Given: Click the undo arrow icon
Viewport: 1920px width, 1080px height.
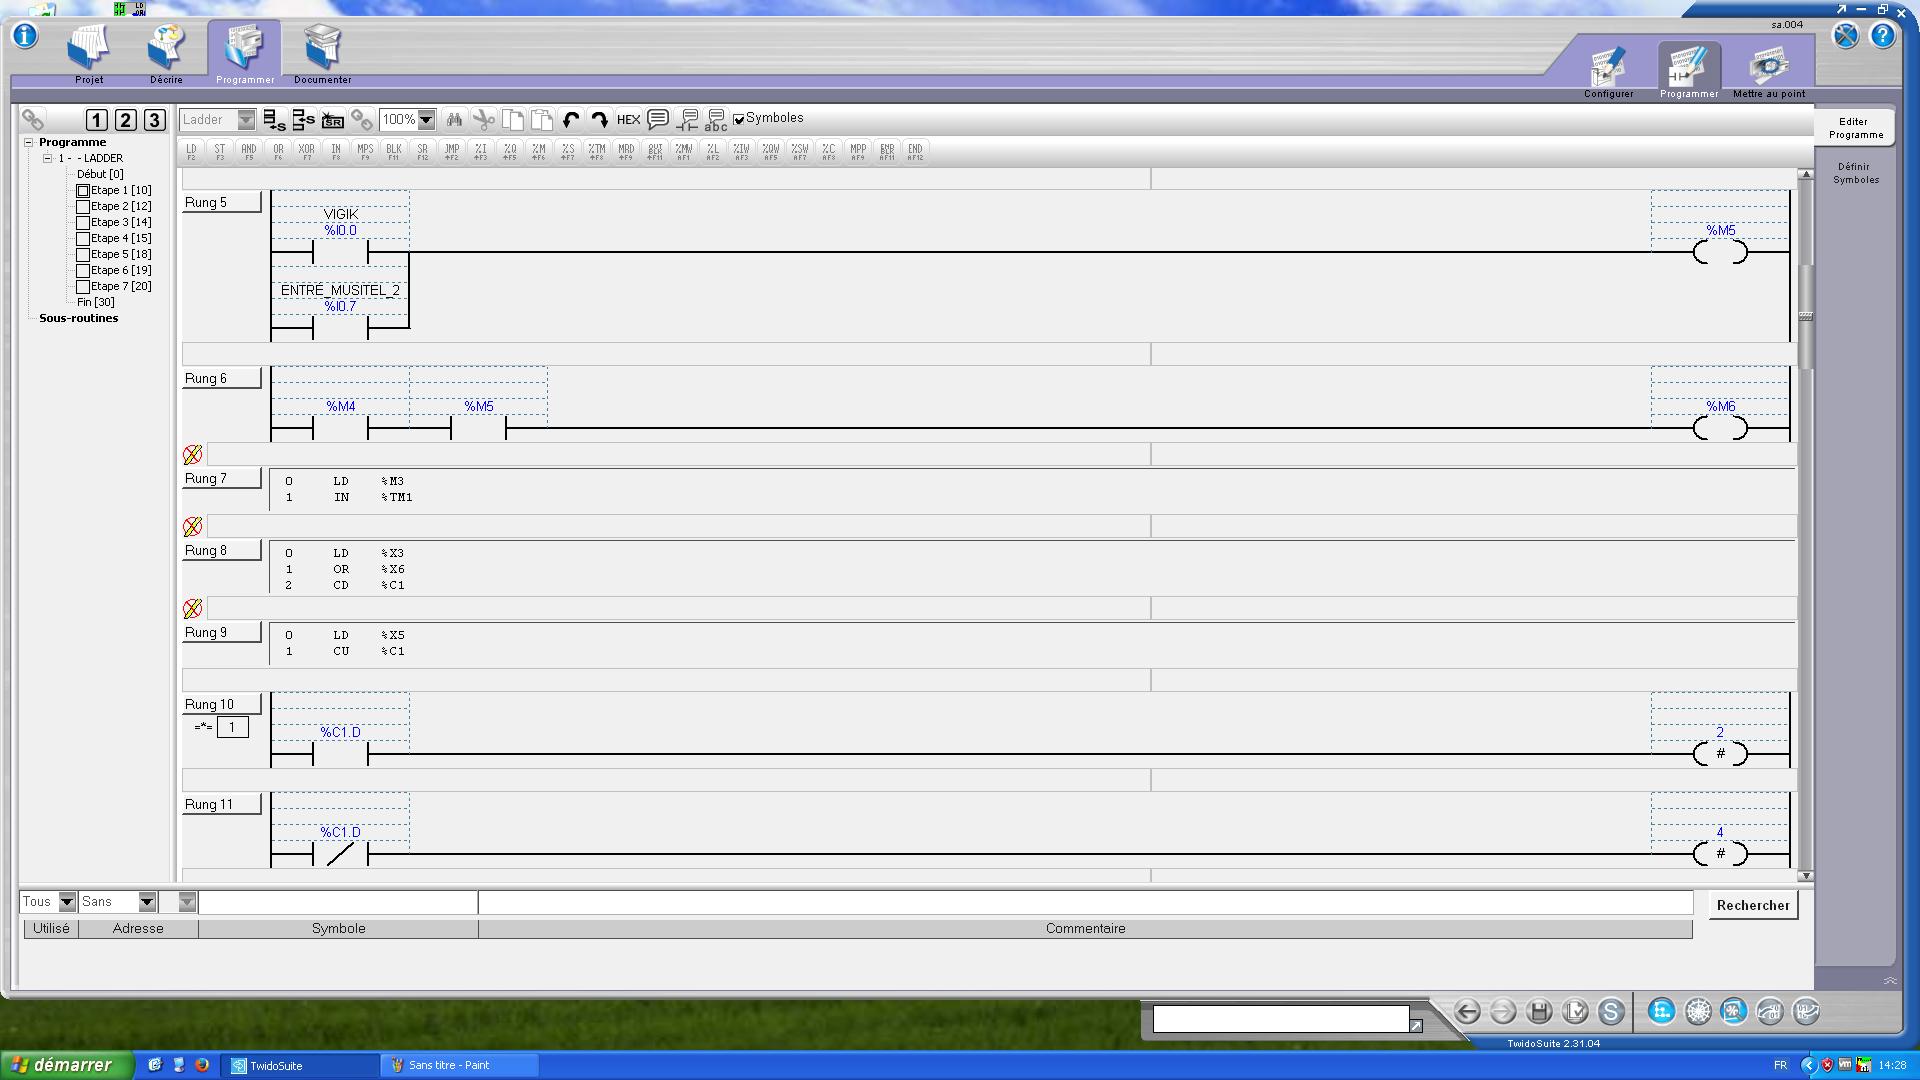Looking at the screenshot, I should [571, 120].
